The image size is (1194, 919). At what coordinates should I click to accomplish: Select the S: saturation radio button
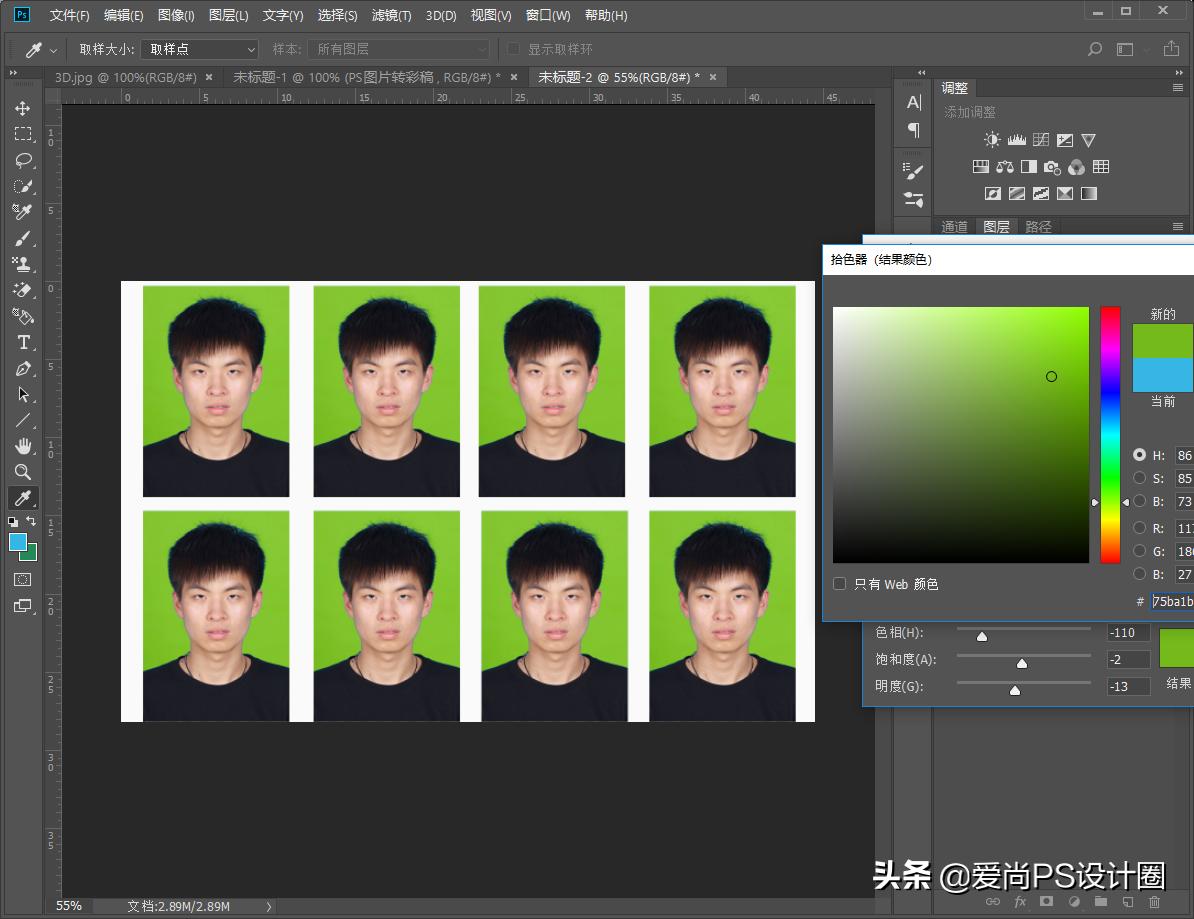(x=1139, y=478)
